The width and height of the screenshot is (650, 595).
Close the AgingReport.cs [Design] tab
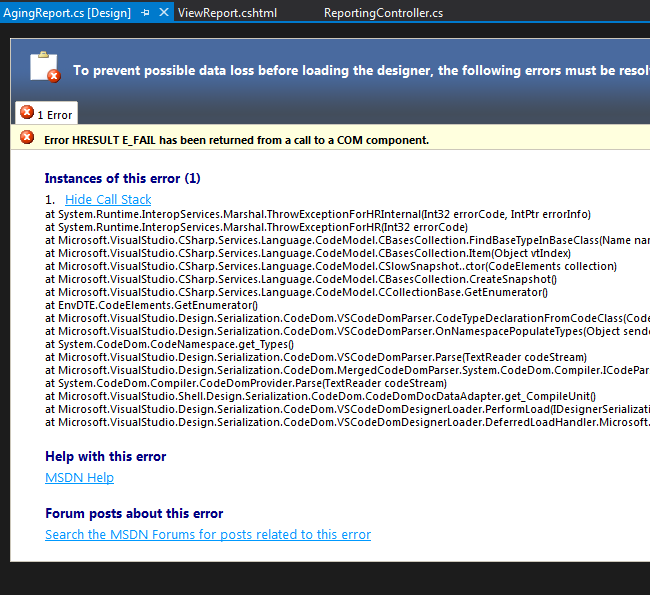tap(164, 12)
